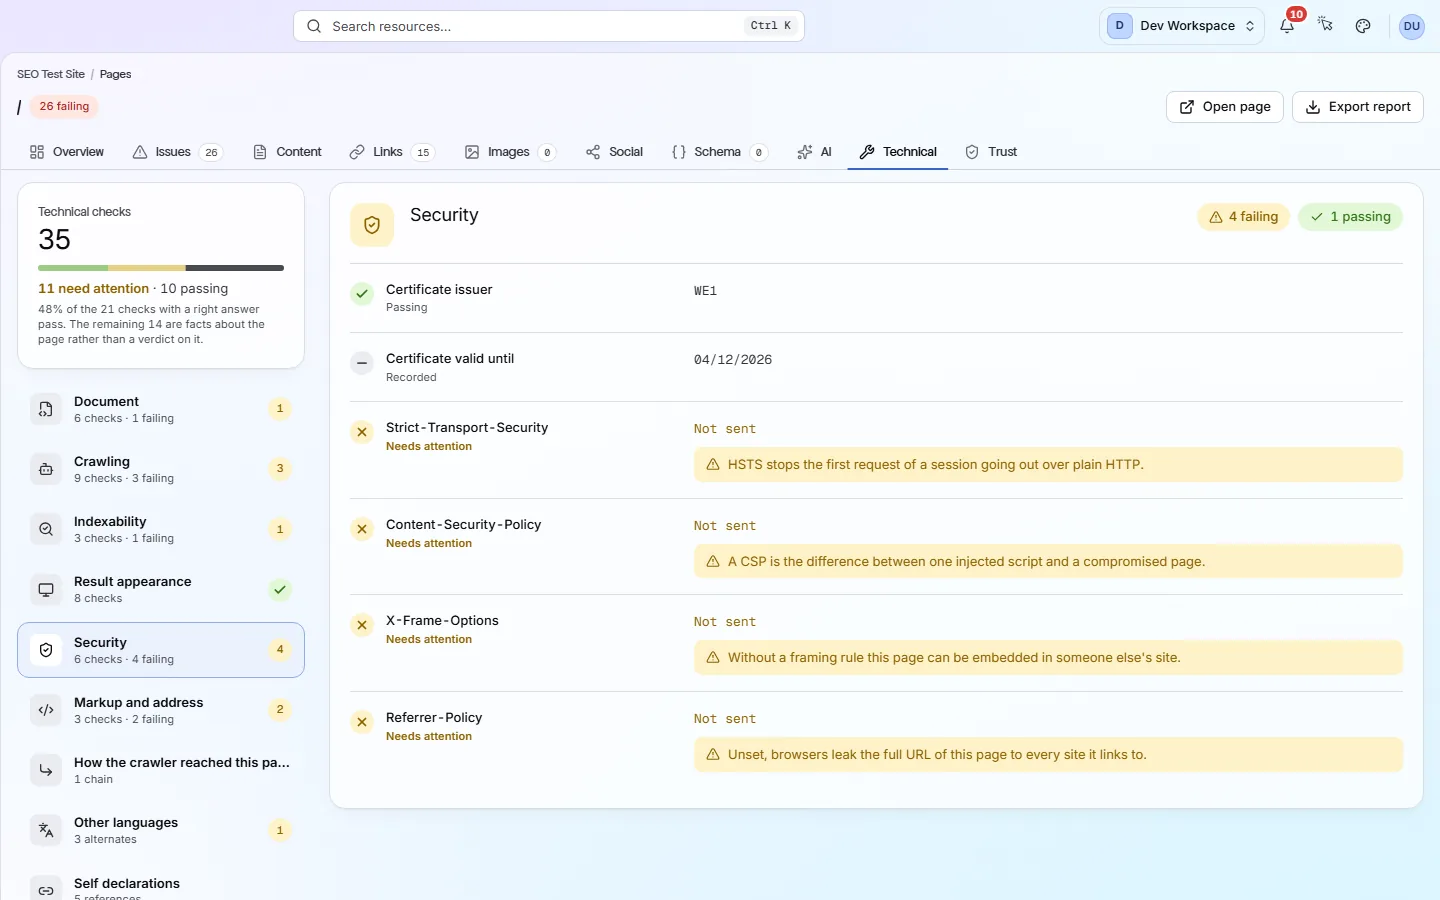Screen dimensions: 1440x900
Task: Open the Content tab
Action: tap(288, 152)
